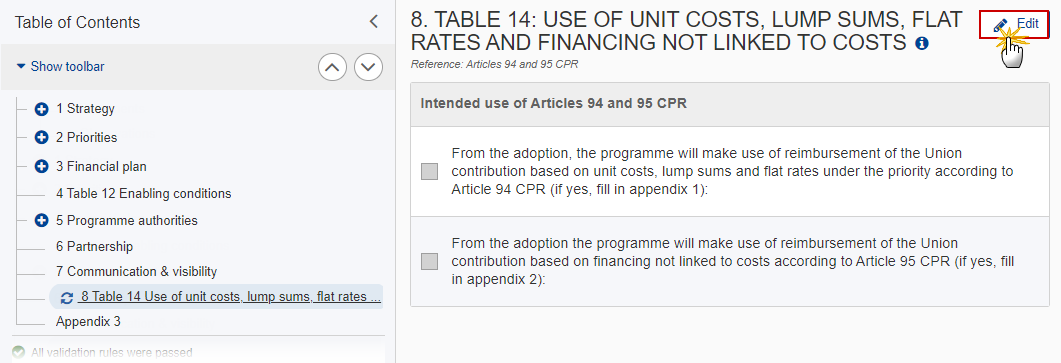
Task: Go to next section with down arrow
Action: (x=369, y=67)
